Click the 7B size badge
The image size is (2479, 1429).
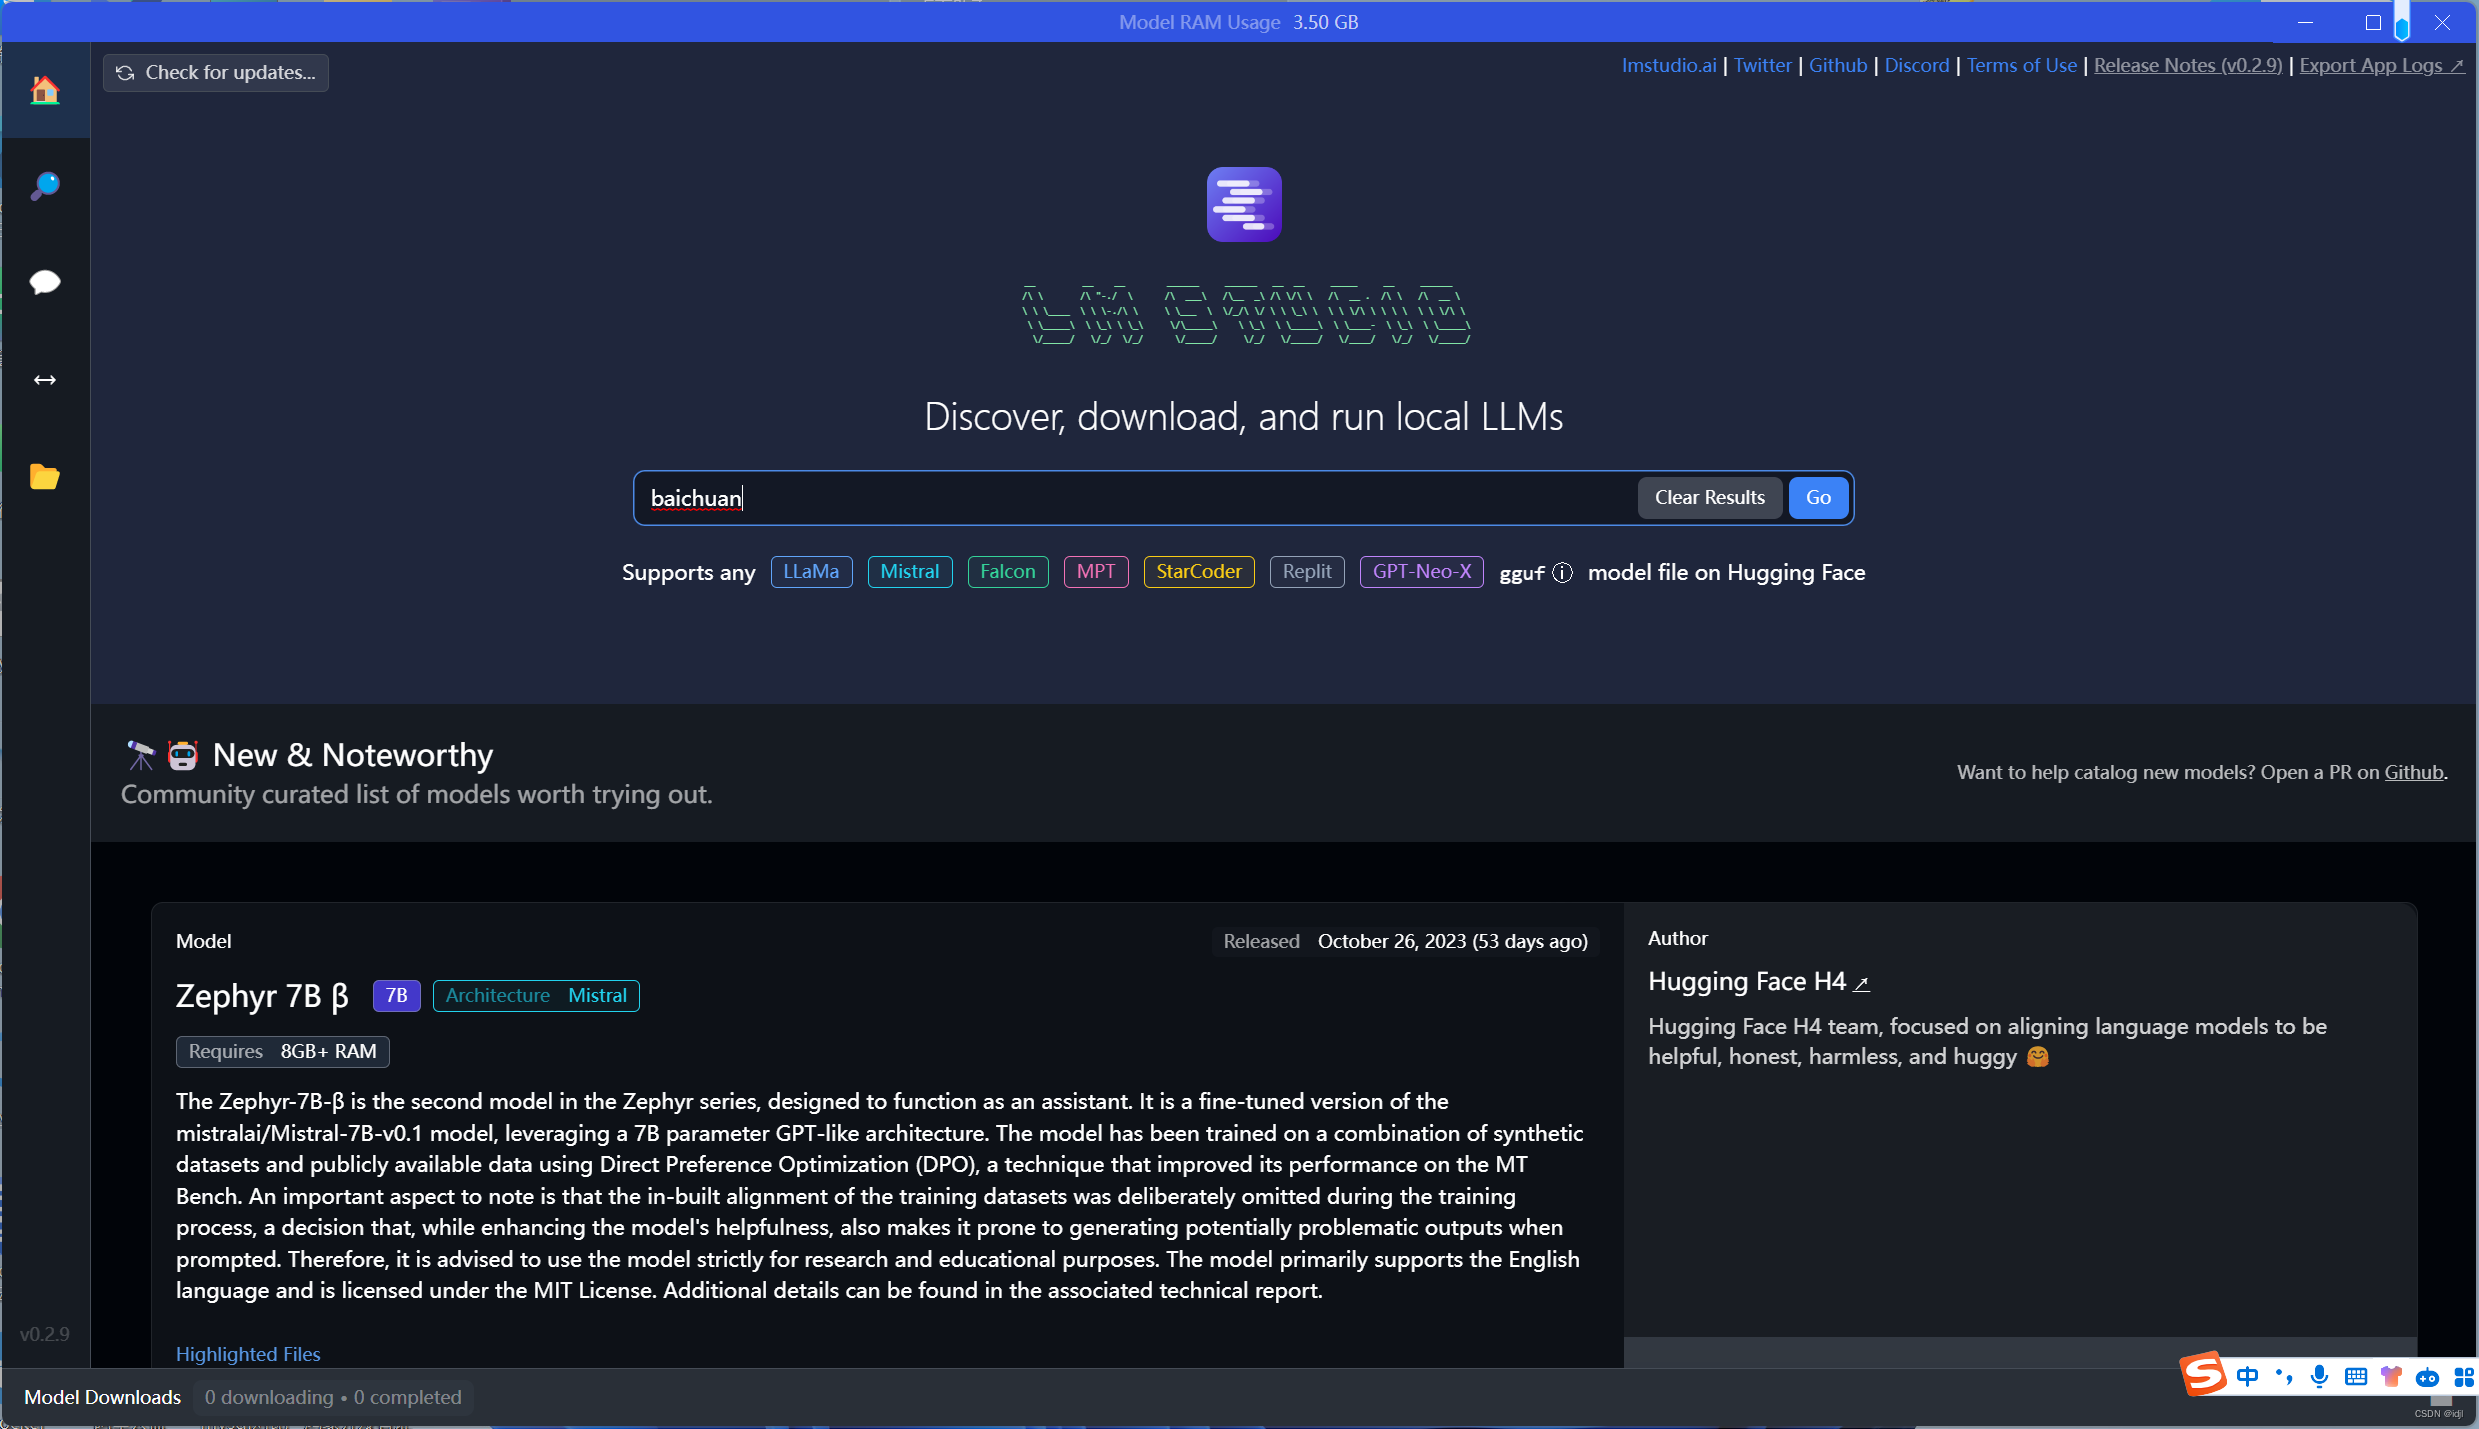(x=396, y=996)
